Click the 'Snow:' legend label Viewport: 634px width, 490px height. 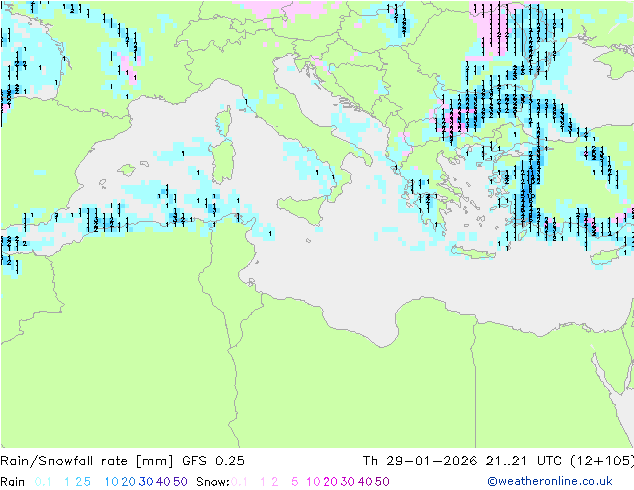pos(213,482)
